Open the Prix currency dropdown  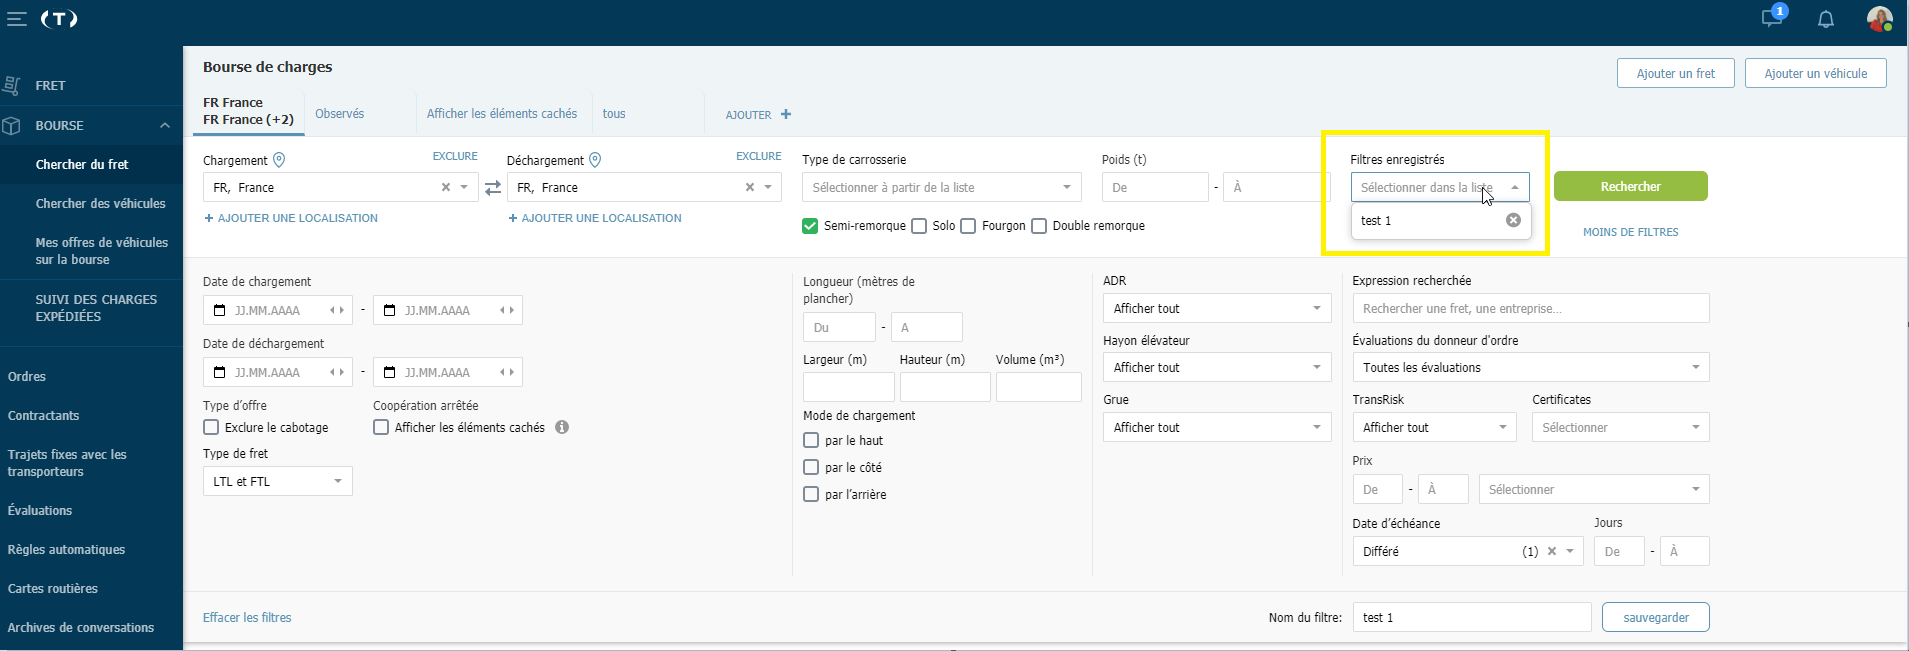1594,489
